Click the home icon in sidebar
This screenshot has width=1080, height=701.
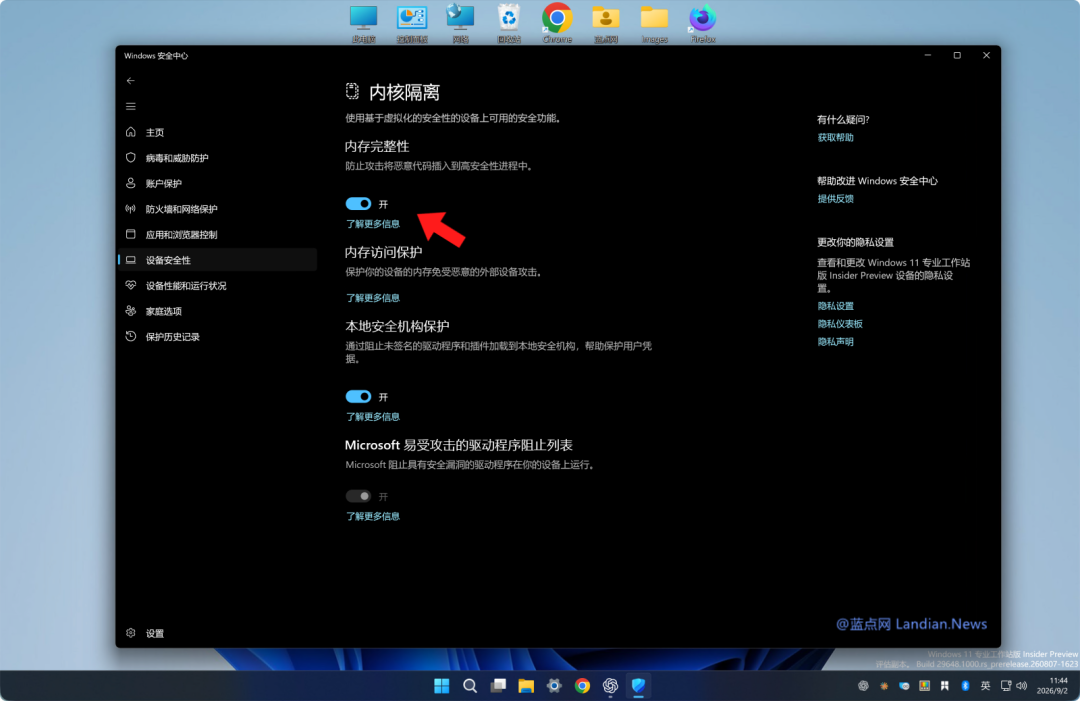coord(131,132)
